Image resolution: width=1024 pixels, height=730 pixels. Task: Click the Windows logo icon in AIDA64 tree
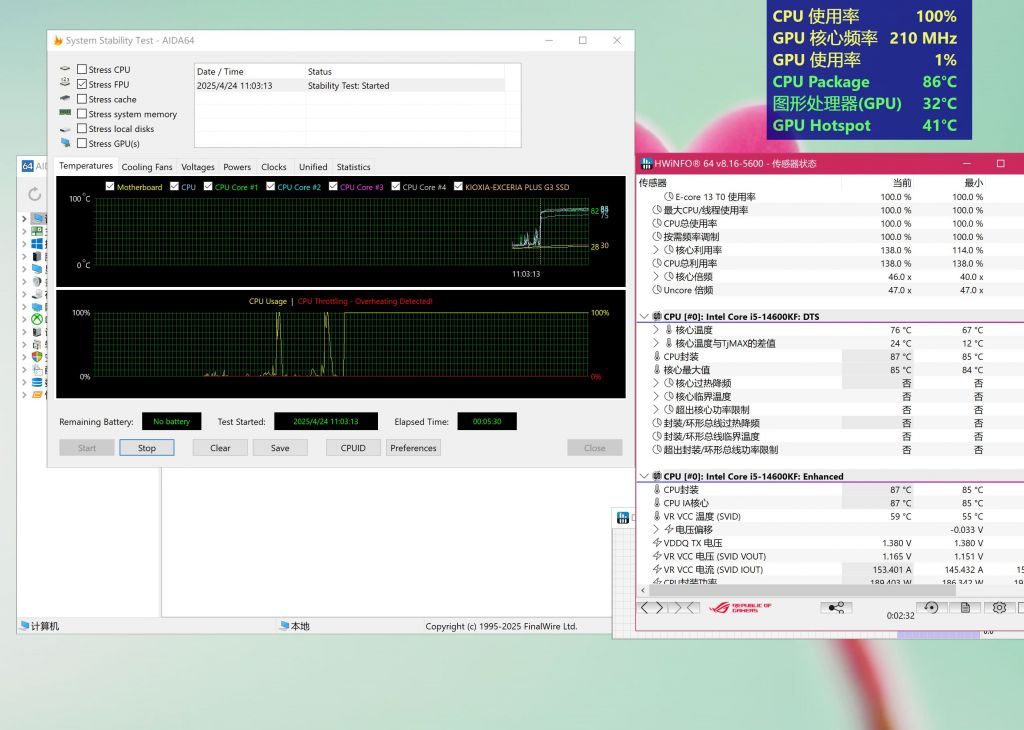[37, 243]
